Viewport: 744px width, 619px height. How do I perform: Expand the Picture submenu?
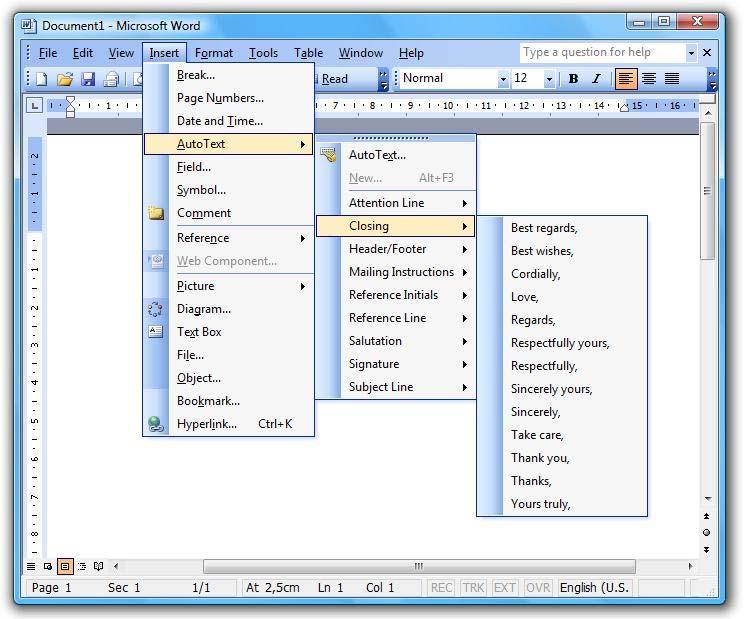coord(229,286)
